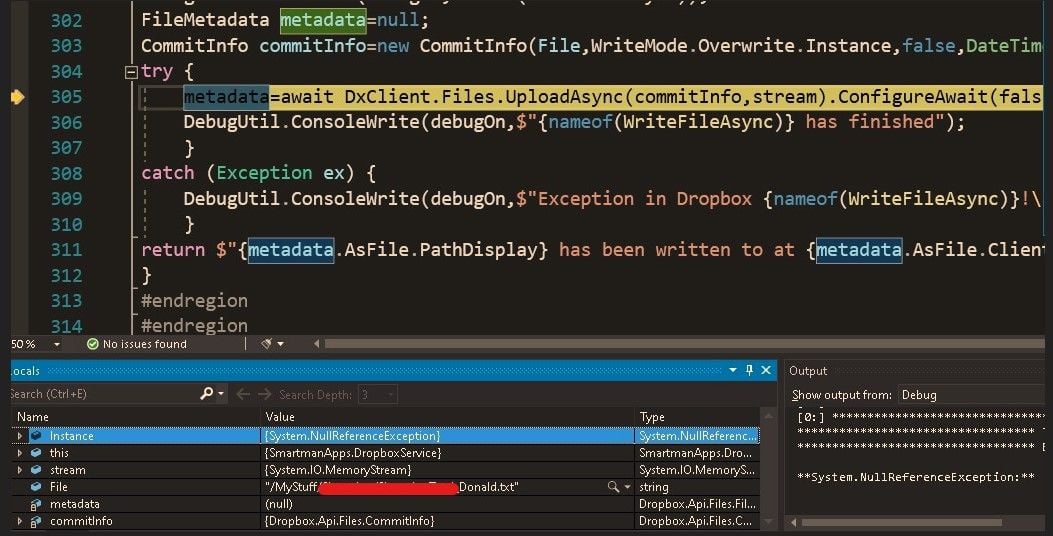Focus the Locals Search (Ctrl+E) field

coord(100,394)
